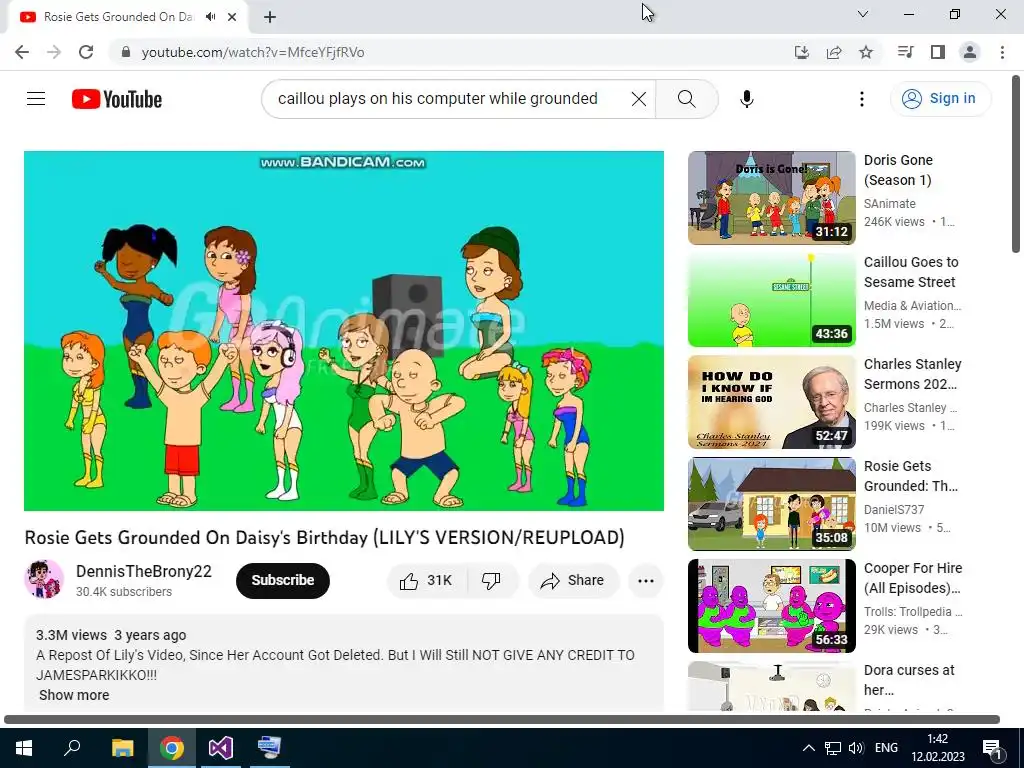Open notification center

992,748
